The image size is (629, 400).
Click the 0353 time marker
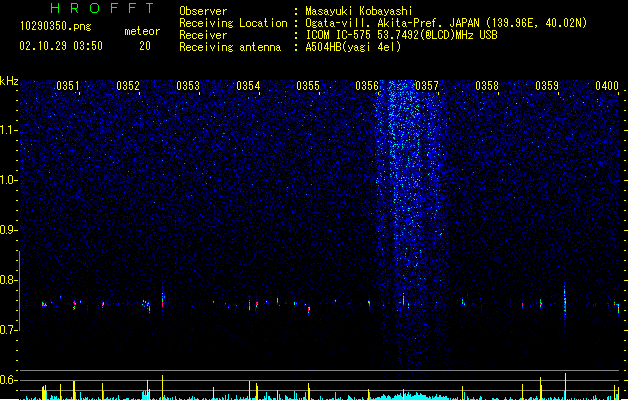[188, 86]
